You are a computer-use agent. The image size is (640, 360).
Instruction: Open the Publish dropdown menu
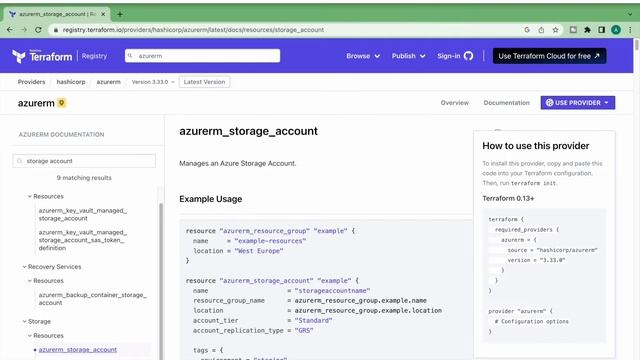408,56
